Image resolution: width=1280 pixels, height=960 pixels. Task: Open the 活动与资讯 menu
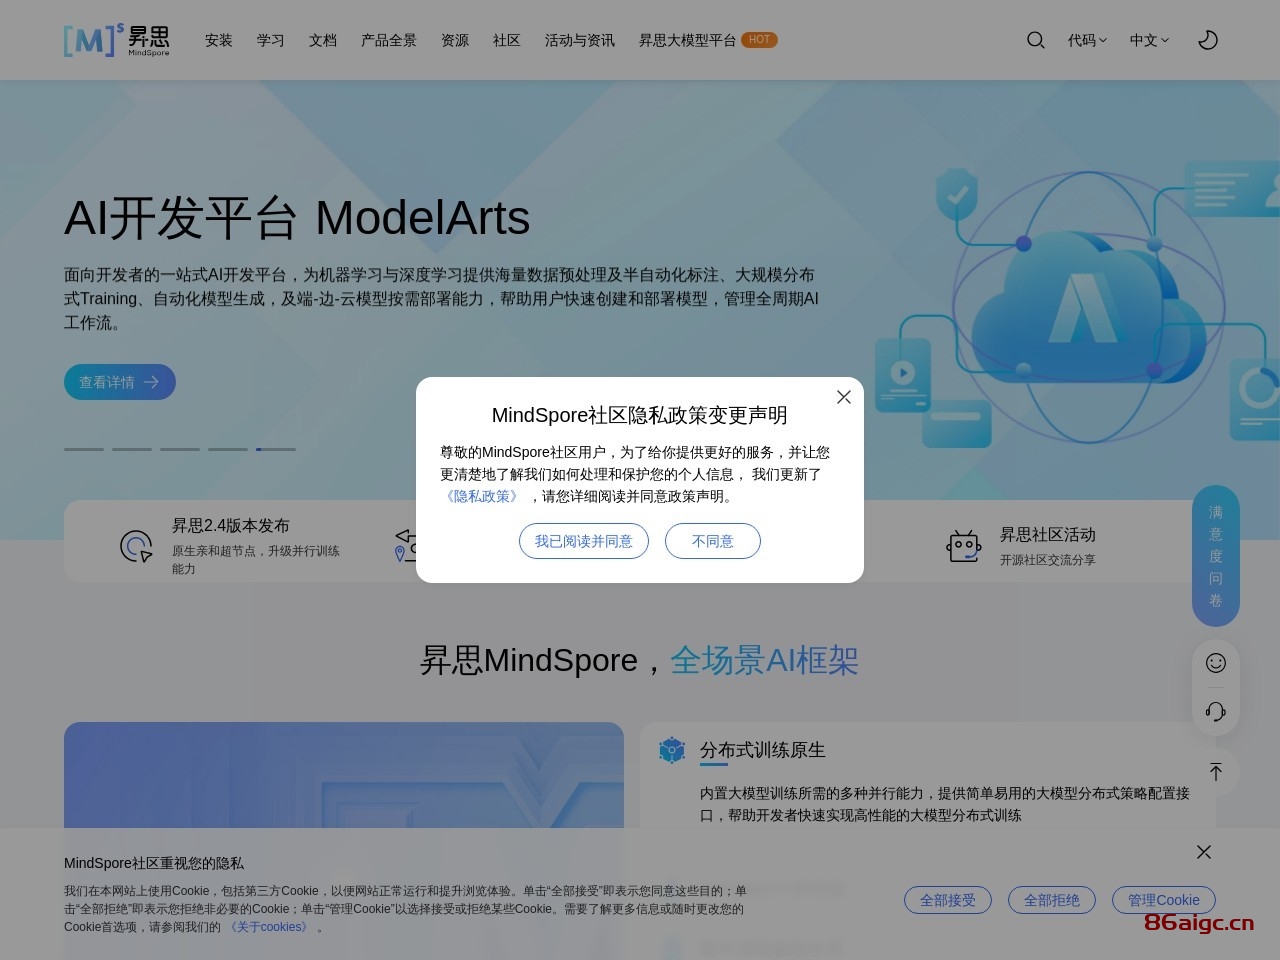click(x=580, y=40)
